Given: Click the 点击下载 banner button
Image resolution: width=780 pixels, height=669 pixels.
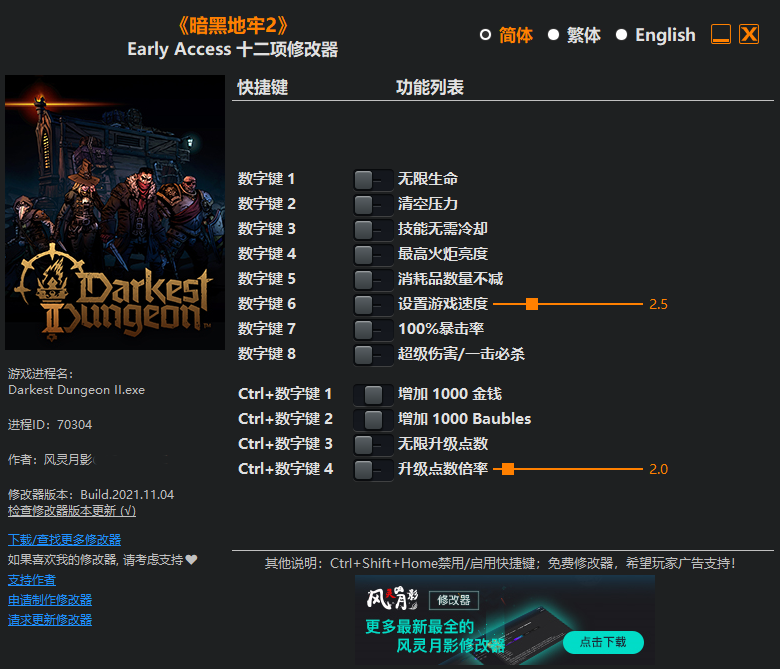Looking at the screenshot, I should (603, 642).
